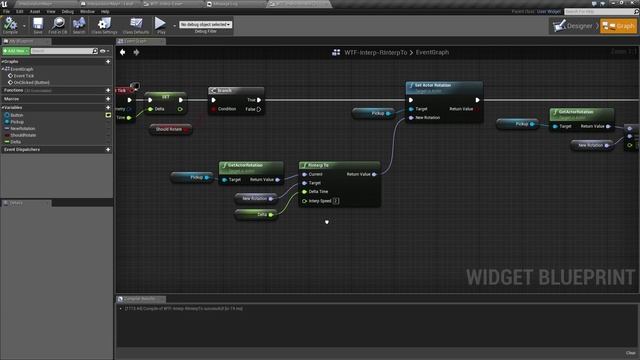Compile the blueprint with the Compile icon
The height and width of the screenshot is (360, 640).
coord(10,24)
